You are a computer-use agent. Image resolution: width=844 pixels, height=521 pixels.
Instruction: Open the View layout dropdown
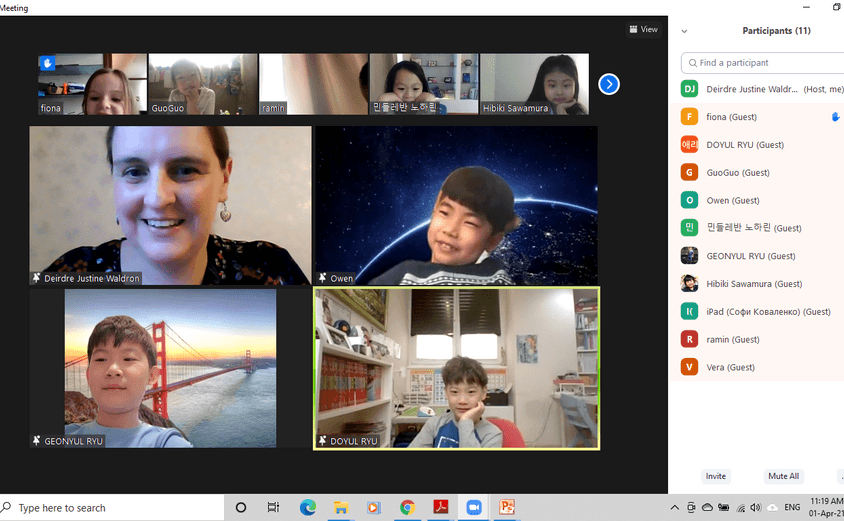pyautogui.click(x=643, y=30)
